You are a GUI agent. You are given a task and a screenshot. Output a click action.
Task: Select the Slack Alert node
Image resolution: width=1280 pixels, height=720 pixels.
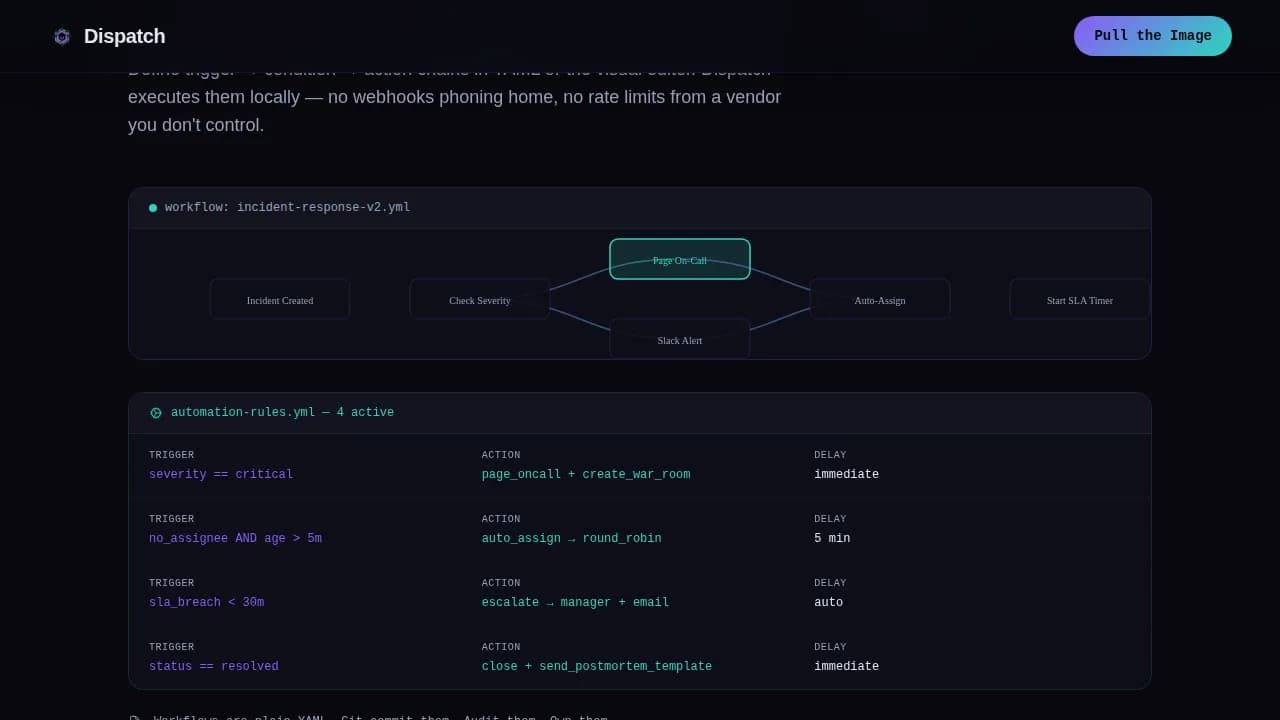pyautogui.click(x=680, y=340)
